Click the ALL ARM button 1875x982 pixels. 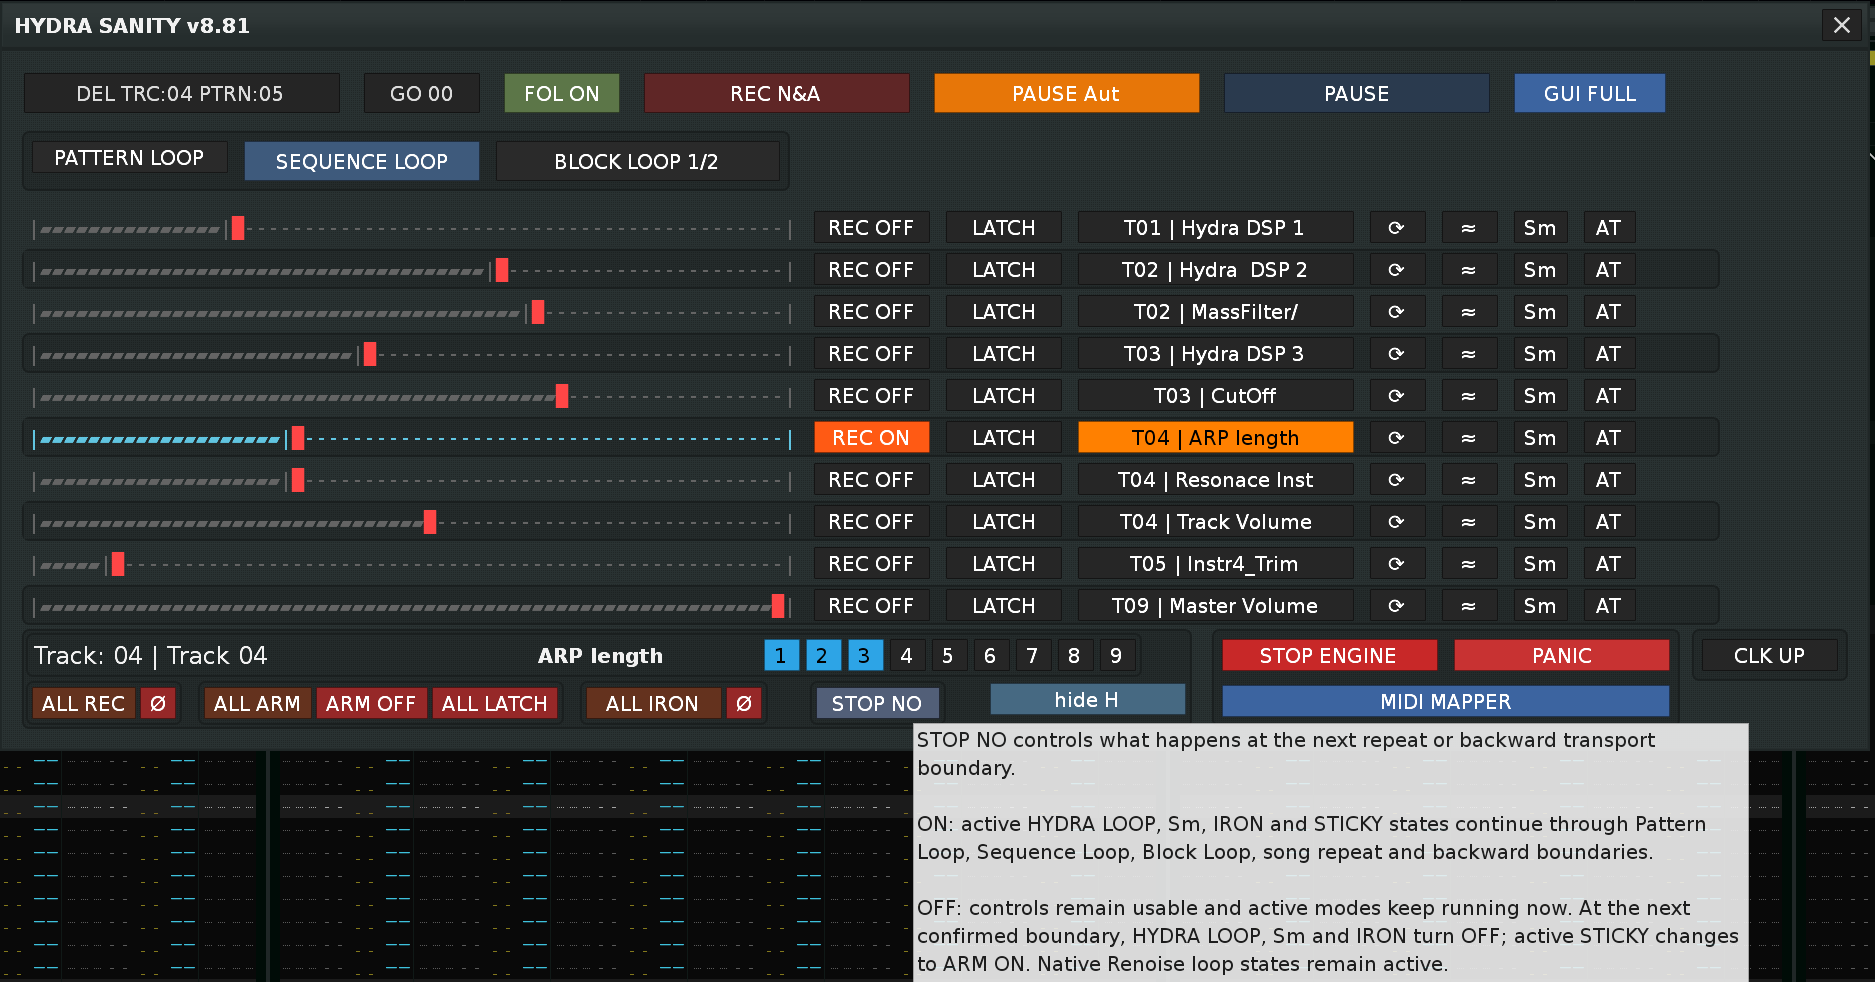[257, 704]
